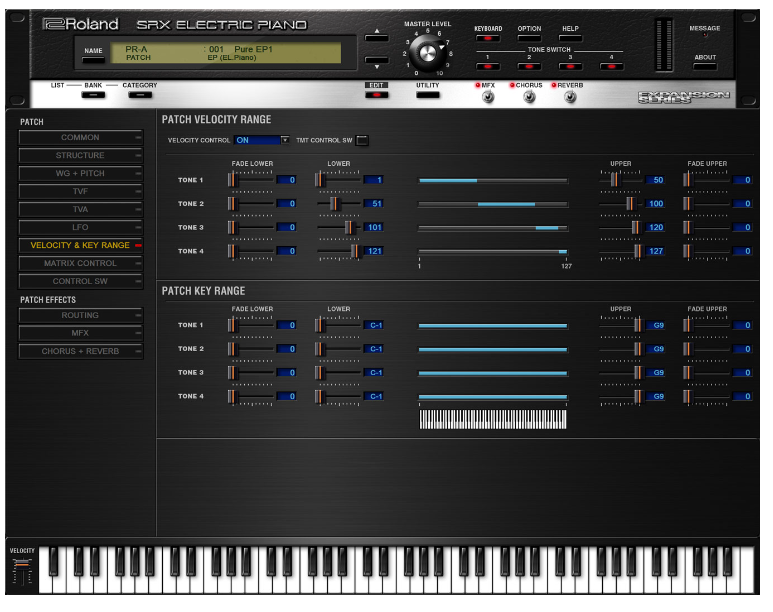Adjust Tone 1 velocity Fade Upper slider
Viewport: 773px width, 612px height.
[x=688, y=180]
